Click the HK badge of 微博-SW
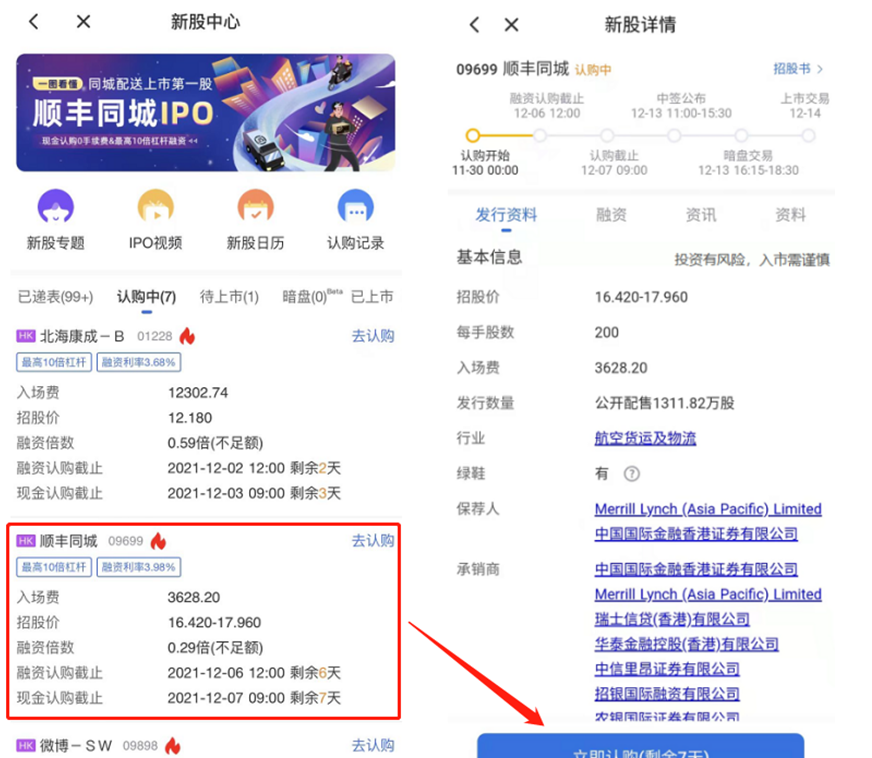This screenshot has height=758, width=872. 26,745
